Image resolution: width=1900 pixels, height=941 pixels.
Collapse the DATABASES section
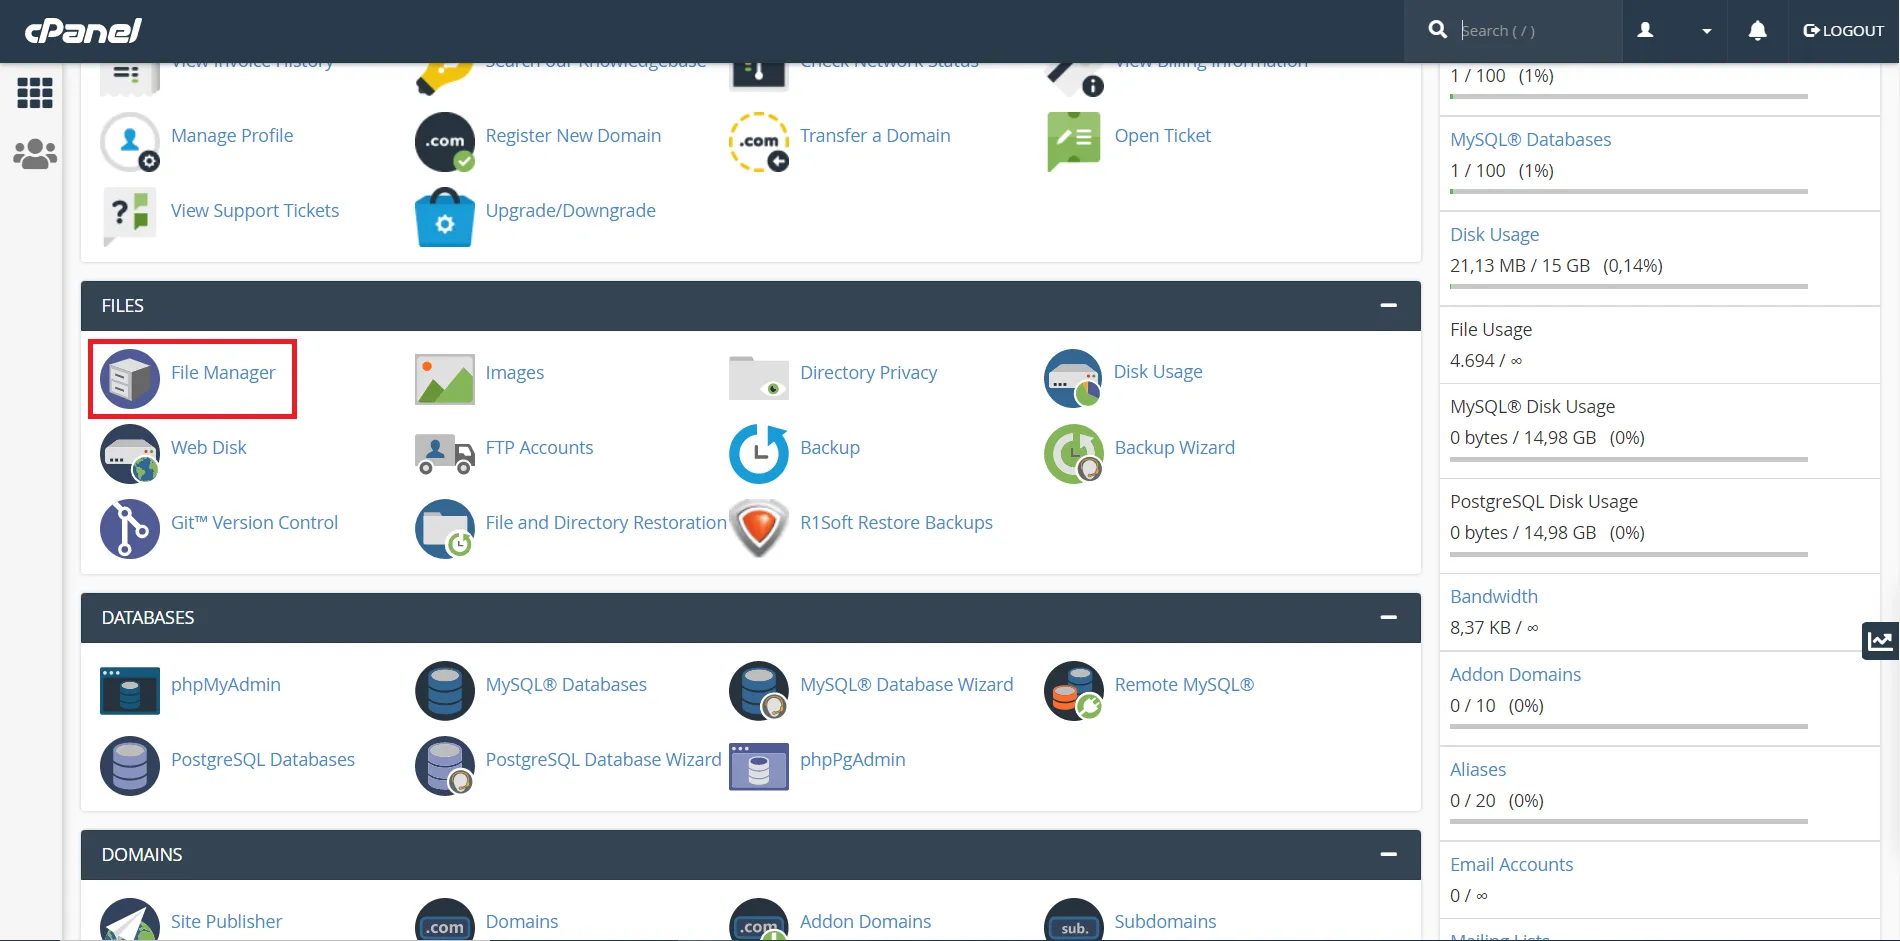click(x=1388, y=617)
